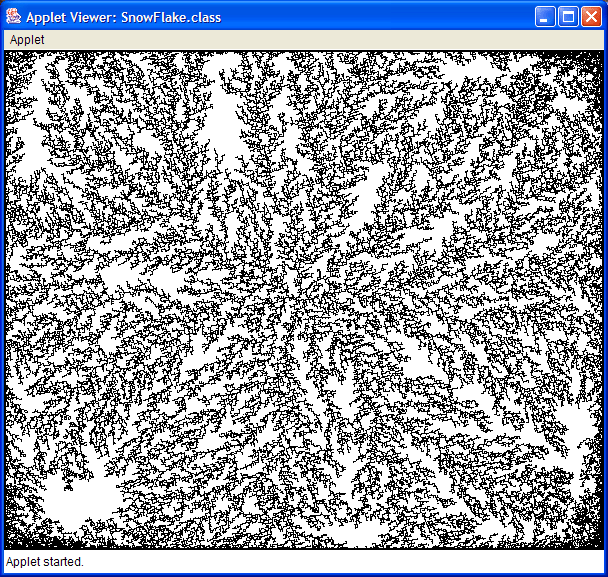Close the Applet Viewer window
This screenshot has width=608, height=577.
pos(591,17)
